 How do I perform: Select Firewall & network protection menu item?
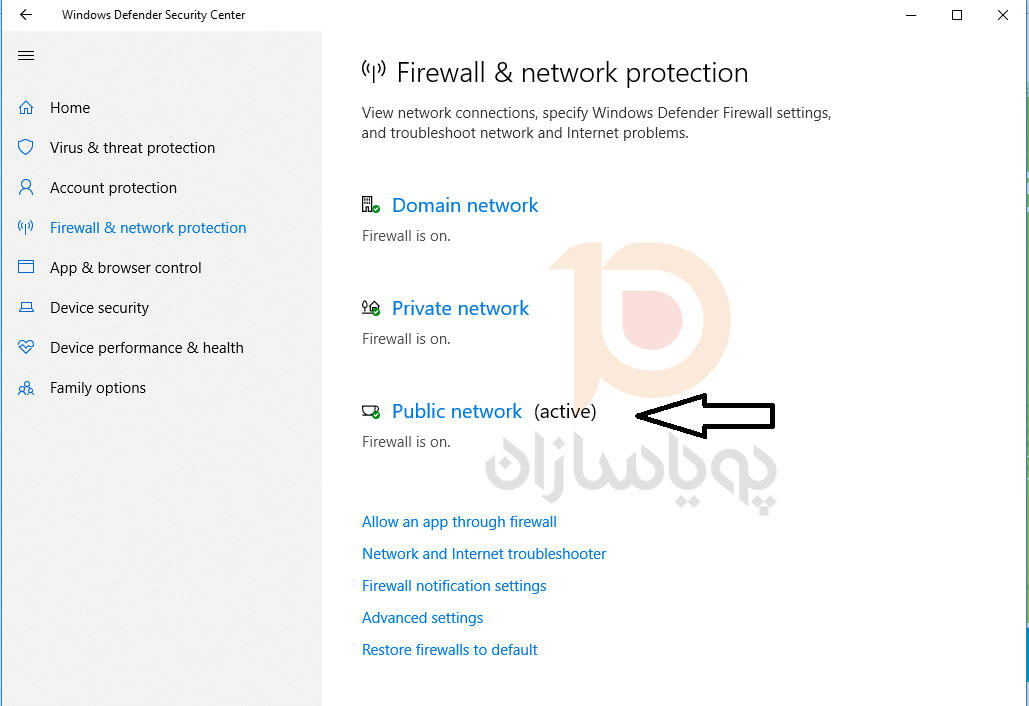[x=148, y=228]
